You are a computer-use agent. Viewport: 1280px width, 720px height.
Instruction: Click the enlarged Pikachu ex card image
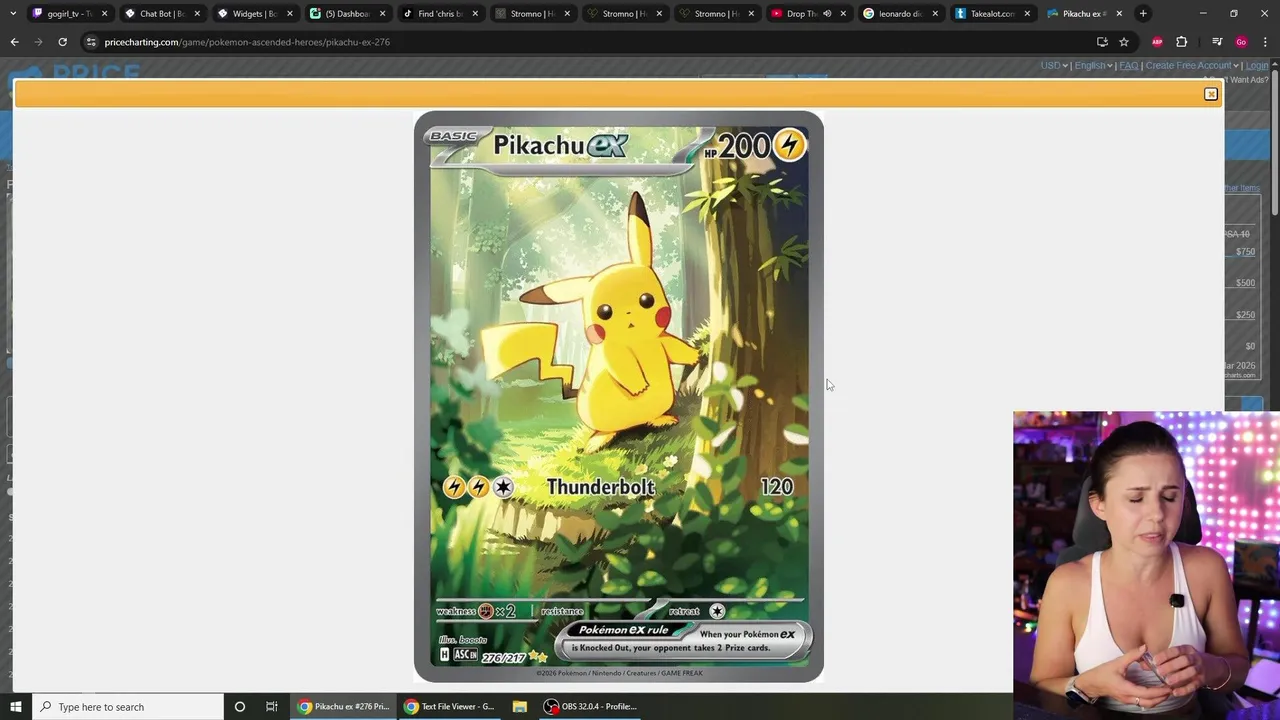pos(619,397)
